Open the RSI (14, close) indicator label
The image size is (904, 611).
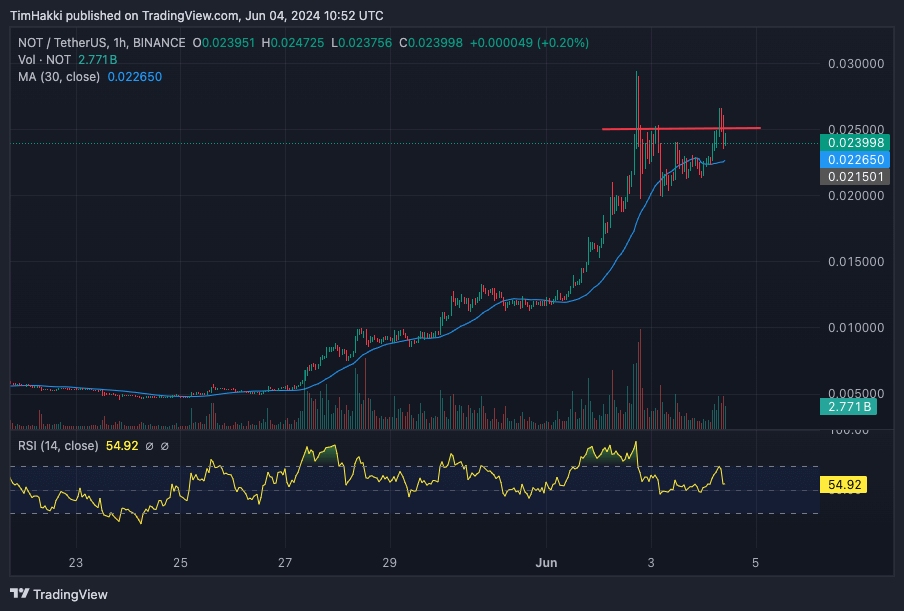[x=58, y=446]
